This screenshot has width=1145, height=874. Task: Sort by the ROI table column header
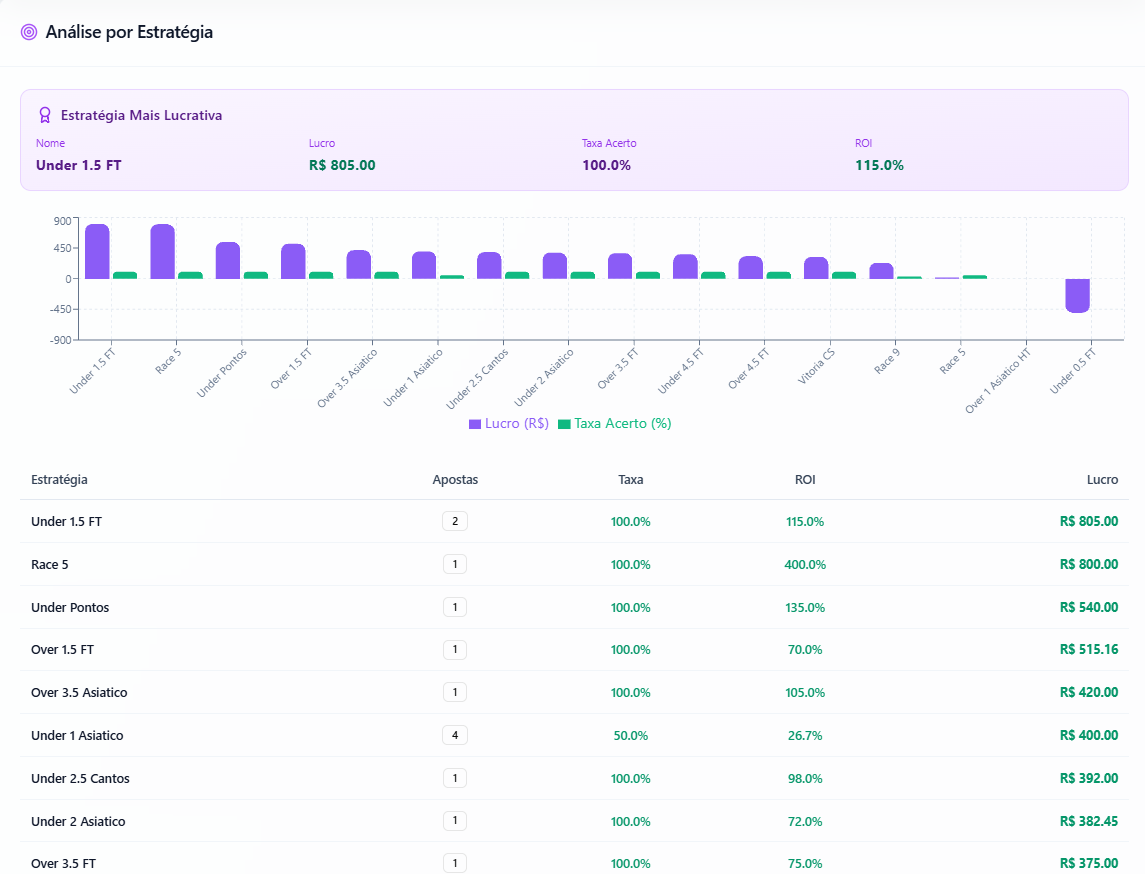pyautogui.click(x=805, y=480)
